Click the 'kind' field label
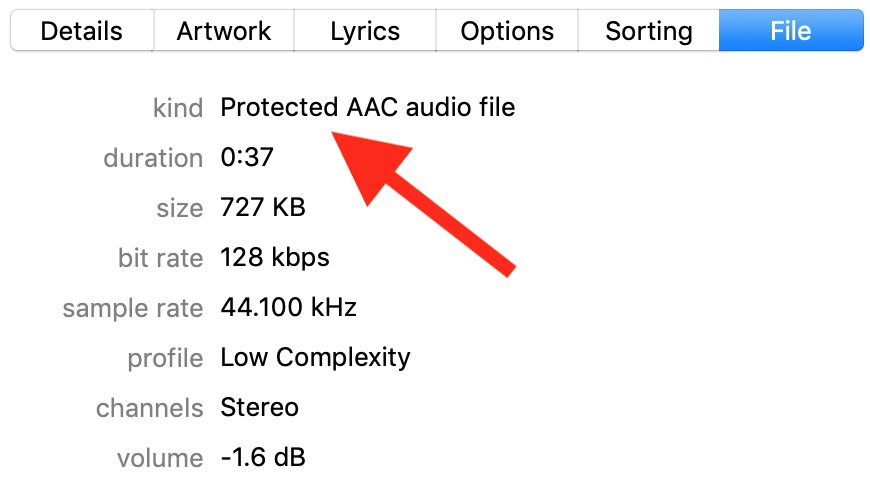The height and width of the screenshot is (504, 870). pyautogui.click(x=178, y=107)
